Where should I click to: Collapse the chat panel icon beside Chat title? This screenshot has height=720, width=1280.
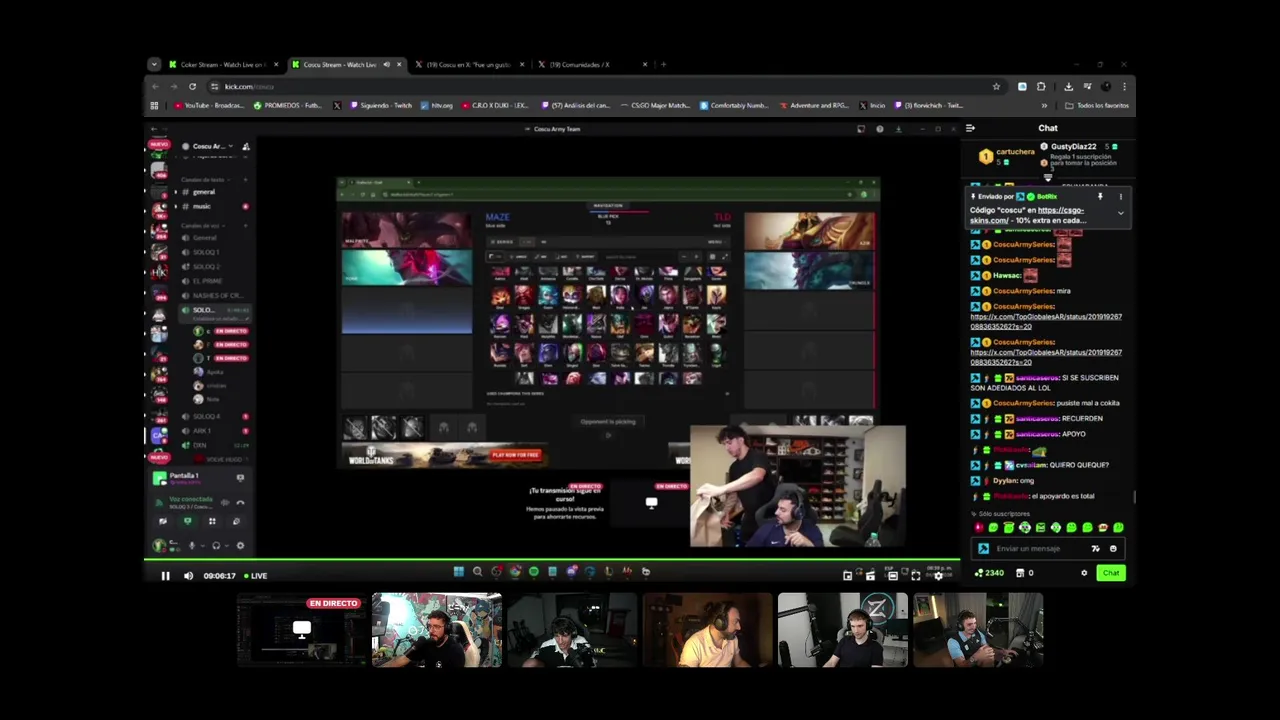[x=970, y=128]
